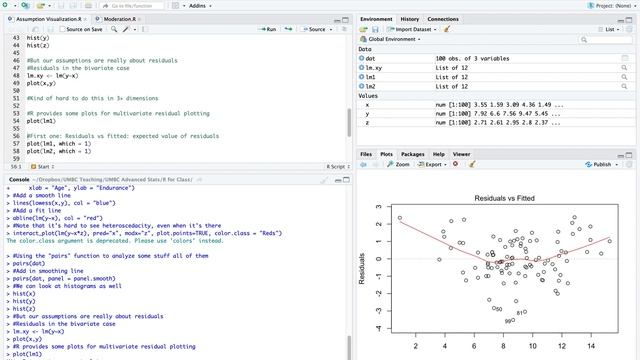Click the New File icon
Image resolution: width=640 pixels, height=360 pixels.
pos(5,5)
